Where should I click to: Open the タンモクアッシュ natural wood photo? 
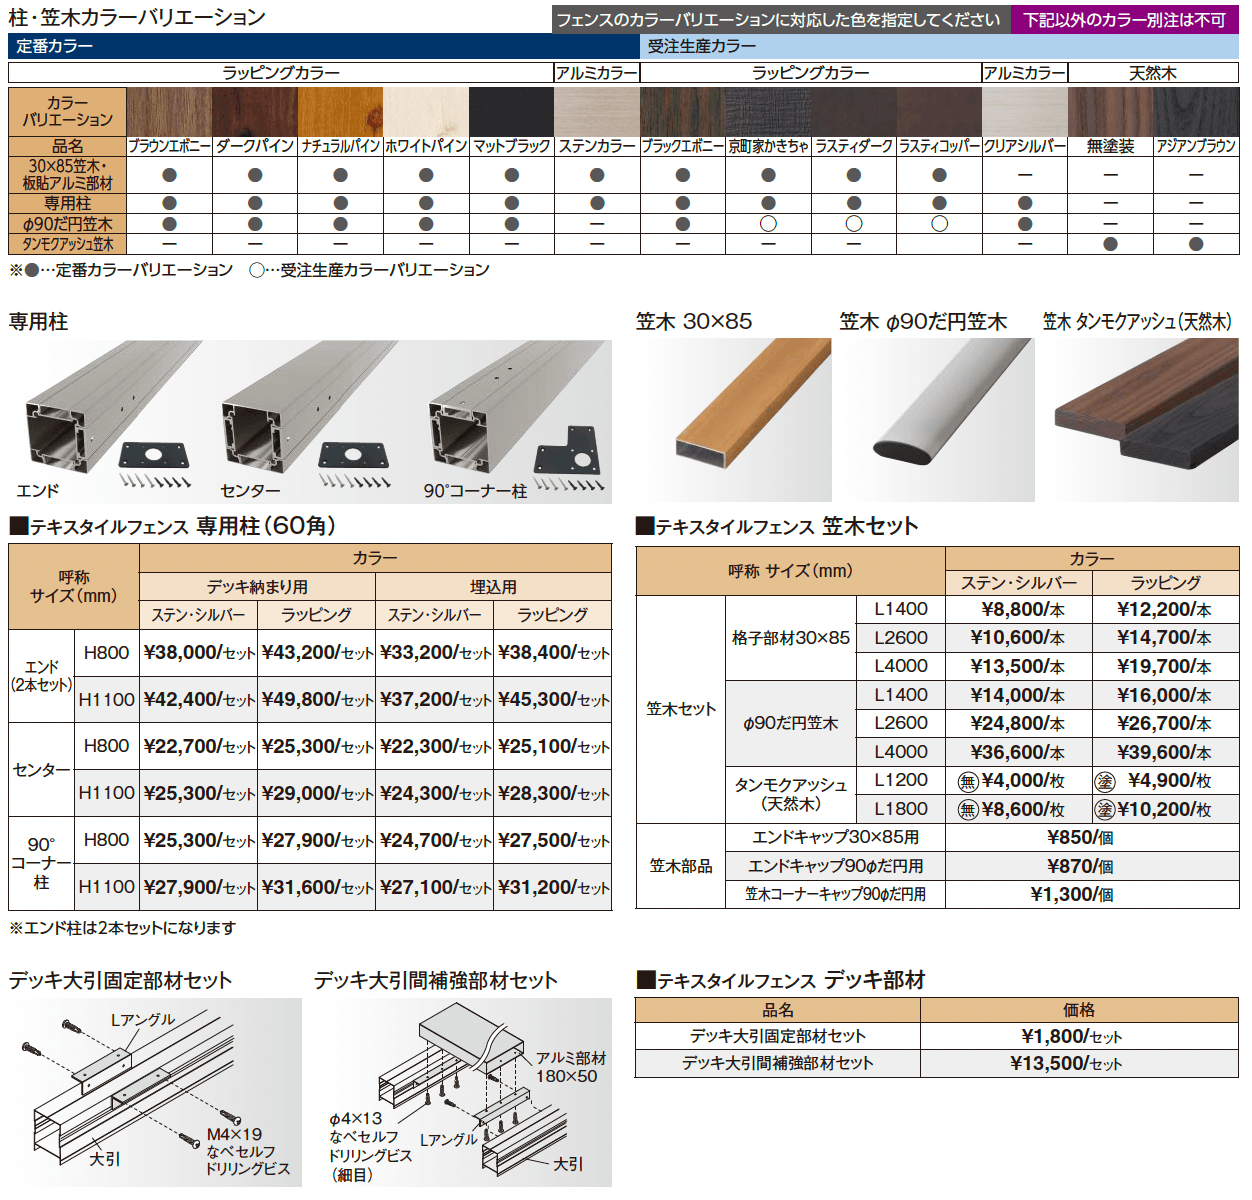tap(1140, 420)
